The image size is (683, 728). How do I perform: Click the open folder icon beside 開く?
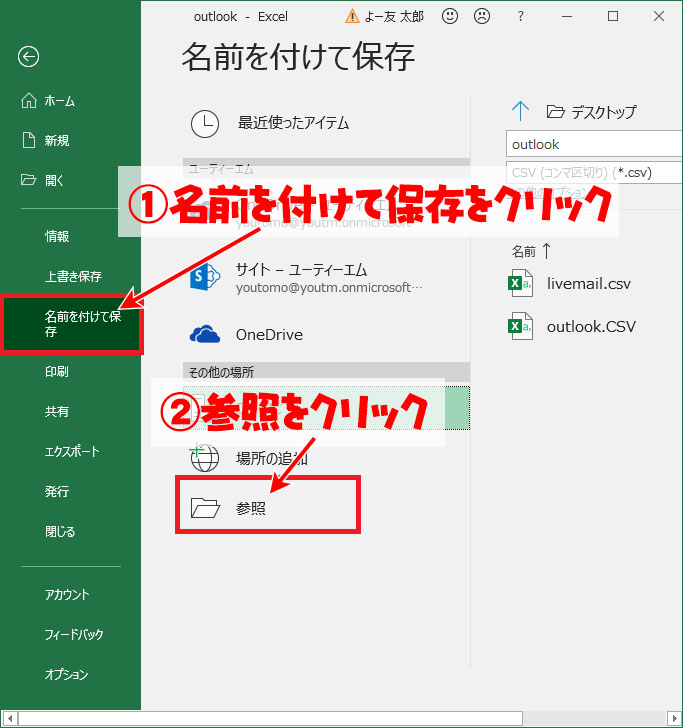click(x=28, y=180)
